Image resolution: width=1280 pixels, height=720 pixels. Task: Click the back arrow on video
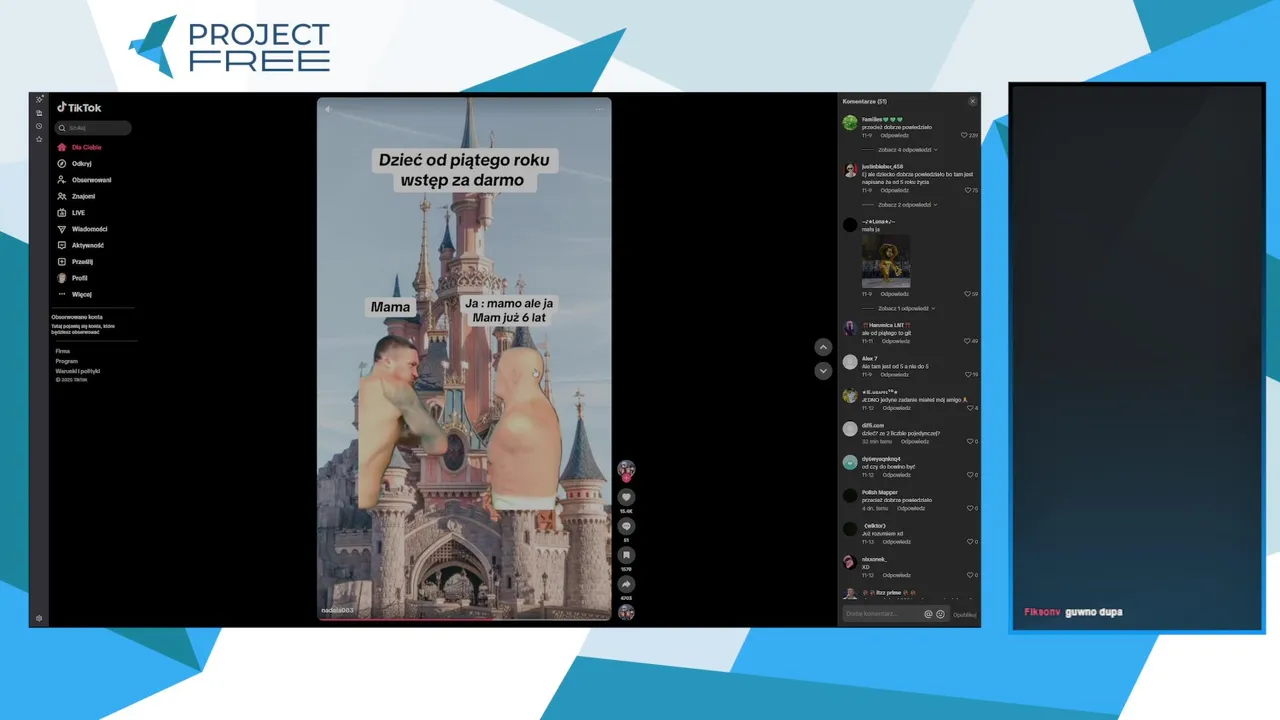pos(327,109)
